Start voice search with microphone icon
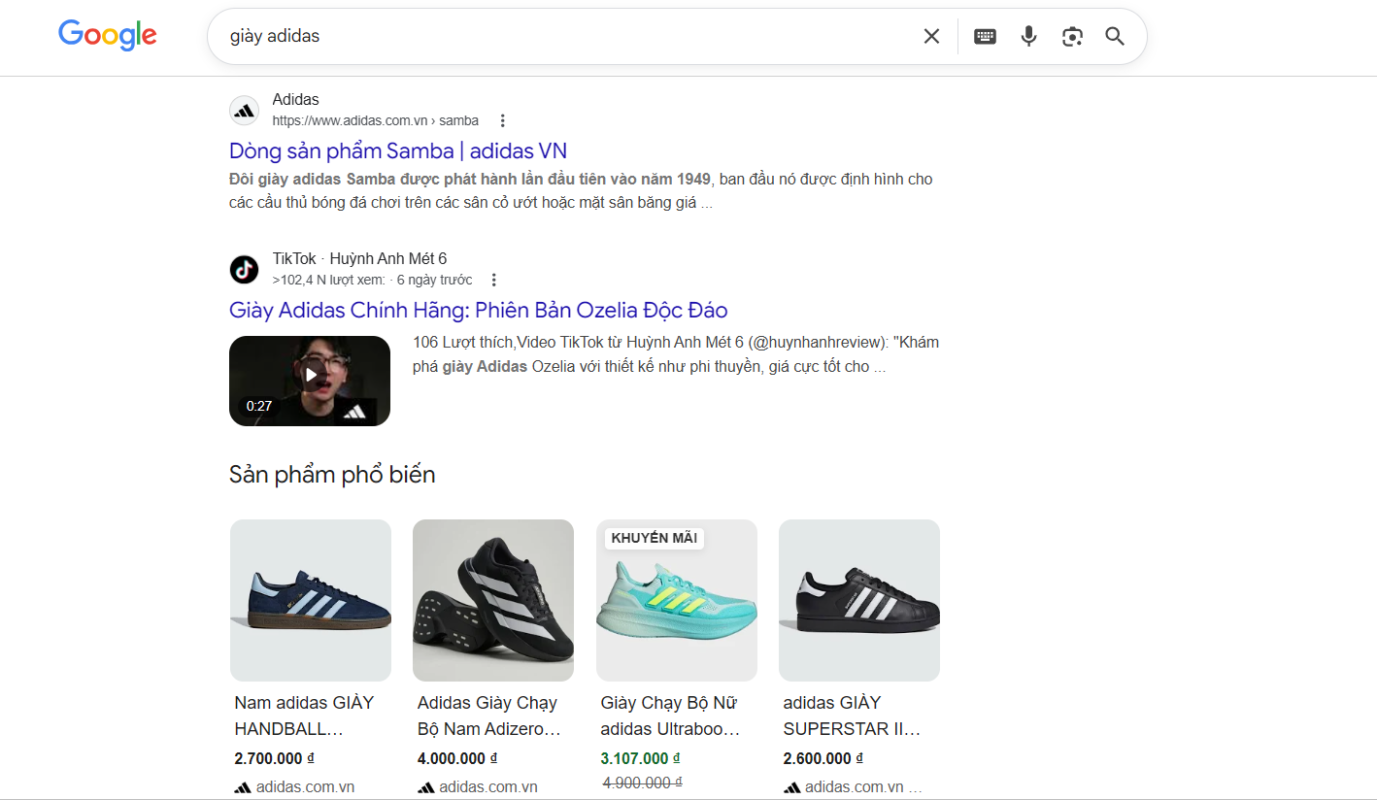Image resolution: width=1377 pixels, height=800 pixels. [x=1028, y=37]
